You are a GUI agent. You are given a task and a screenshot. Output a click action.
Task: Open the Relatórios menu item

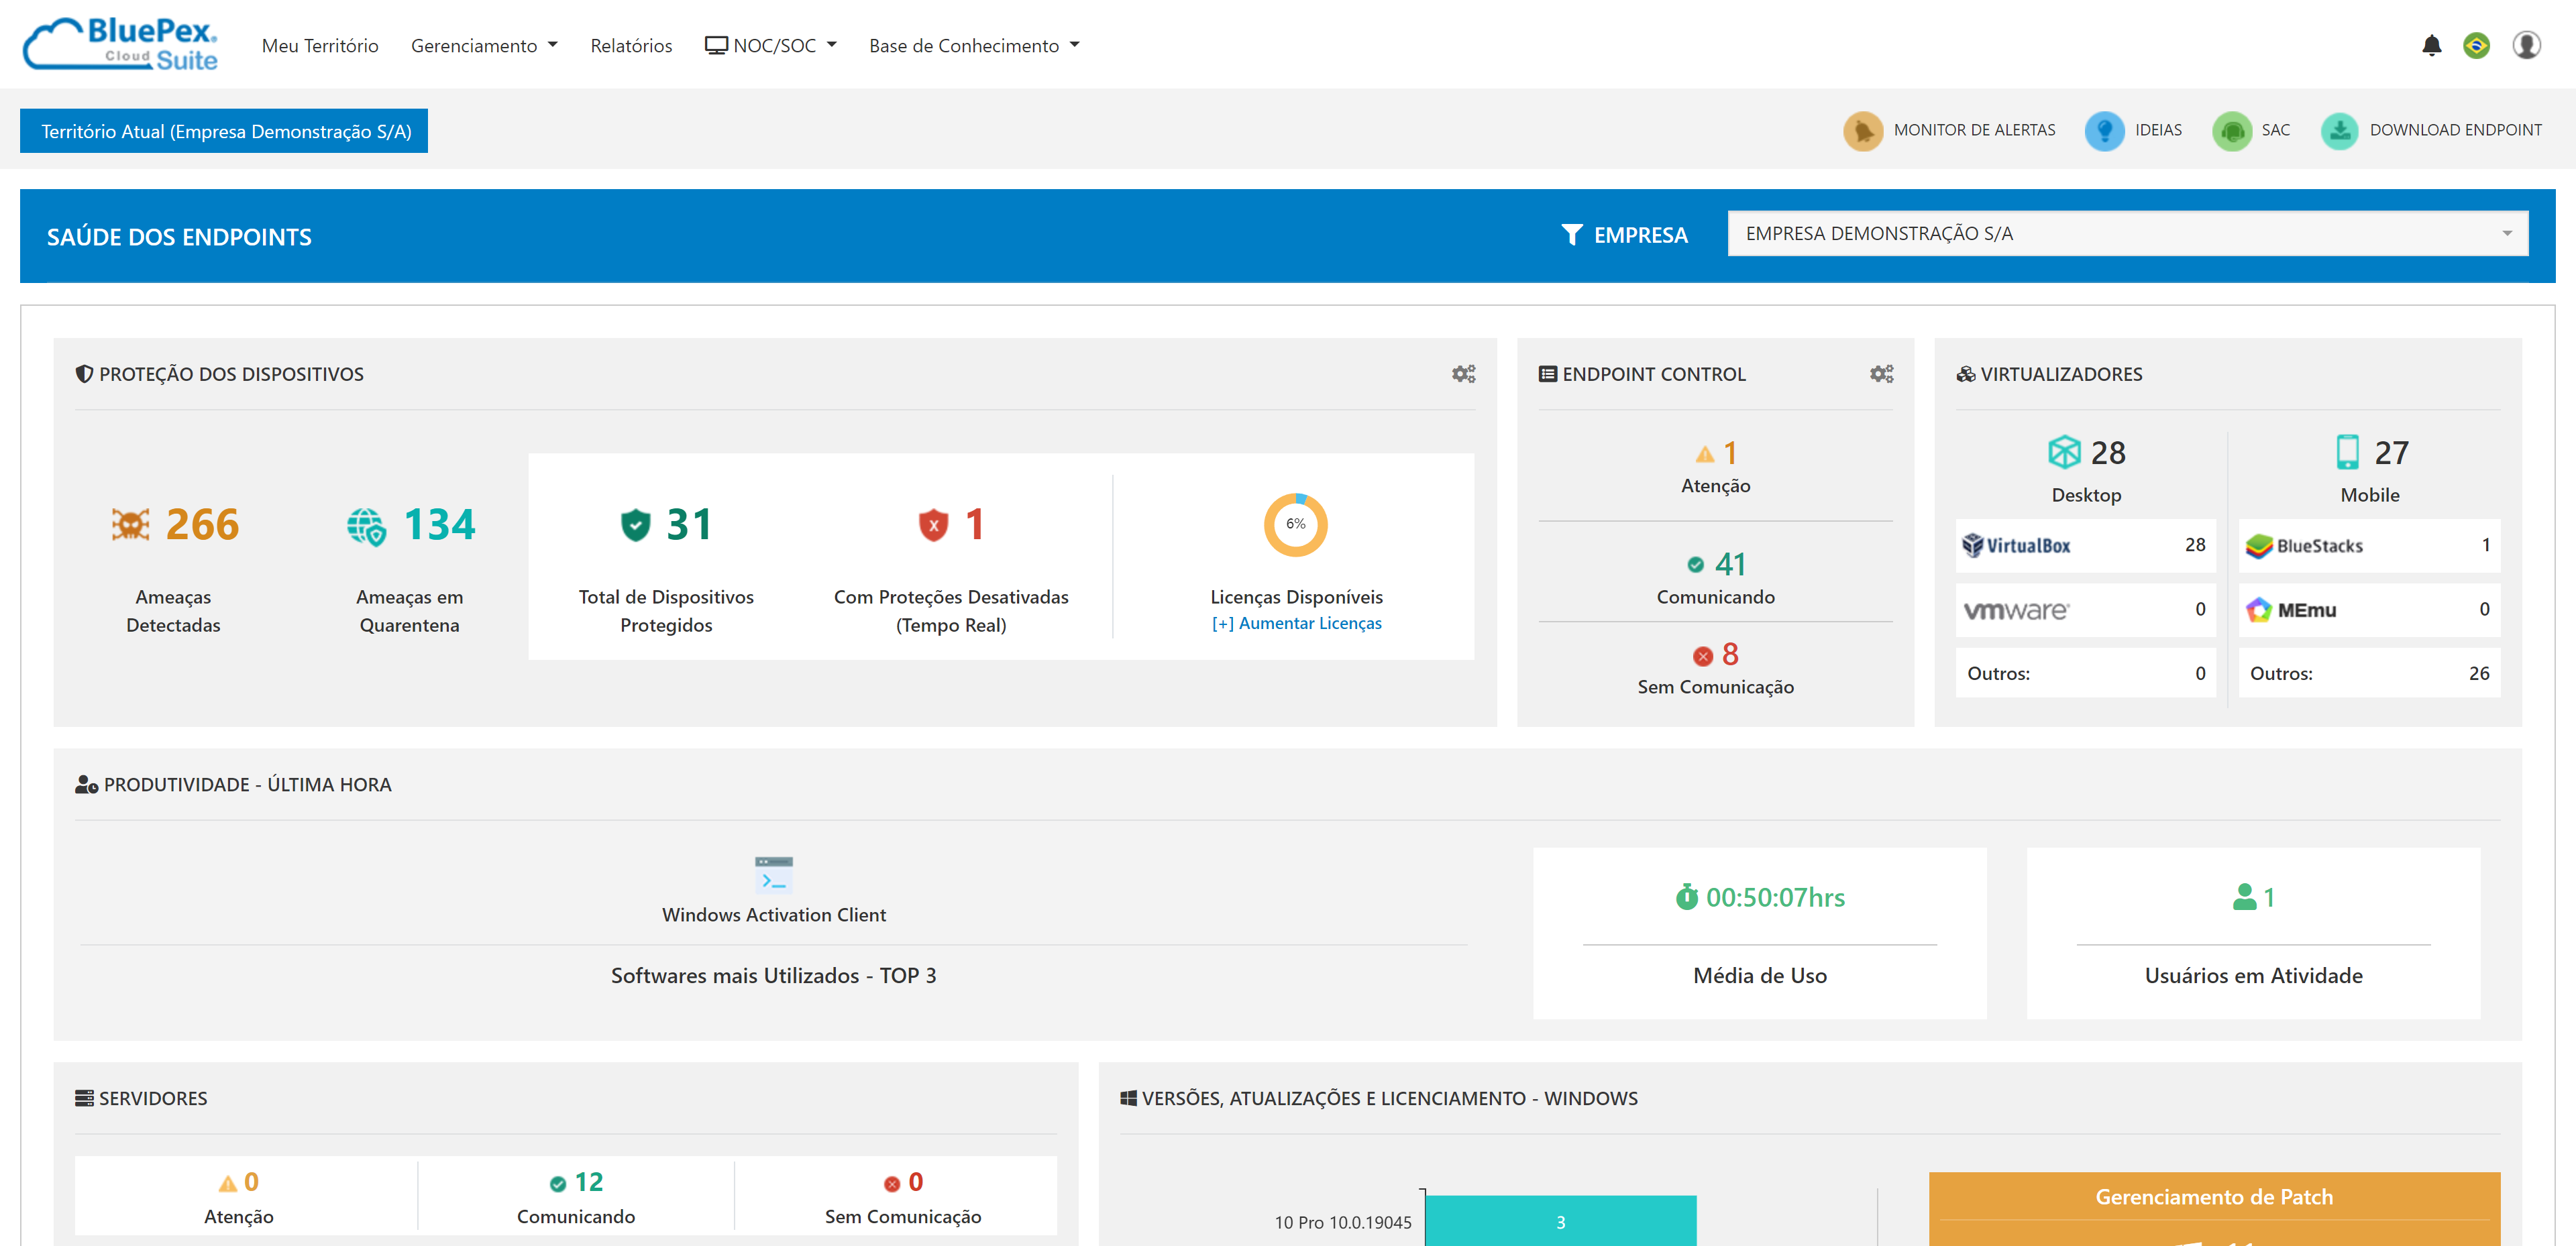point(631,46)
